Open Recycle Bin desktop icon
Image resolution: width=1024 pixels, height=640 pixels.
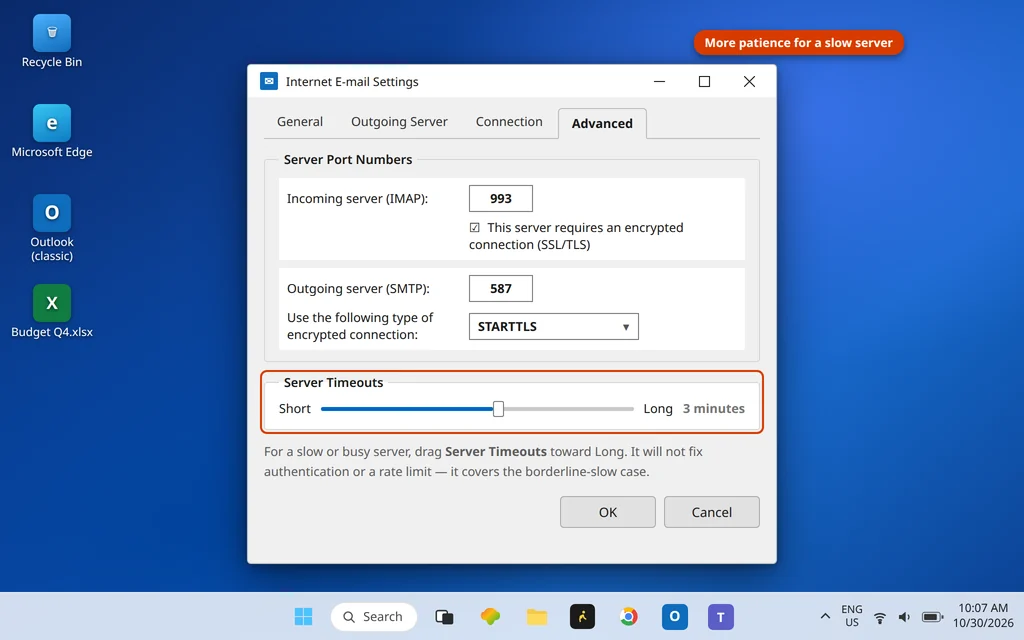pyautogui.click(x=52, y=42)
